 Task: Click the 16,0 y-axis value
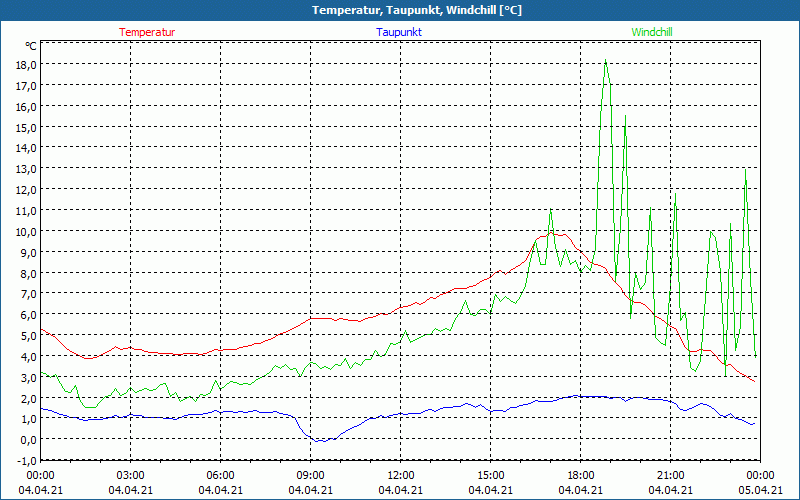point(26,107)
